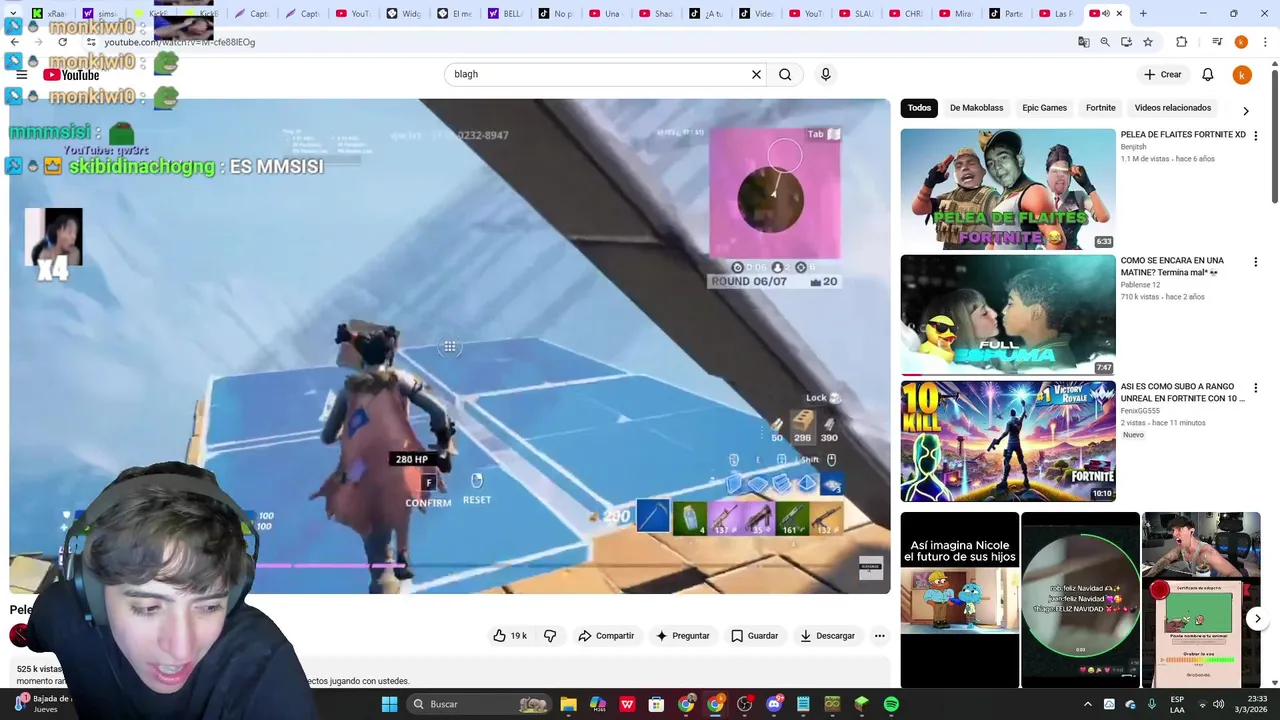Screen dimensions: 1280x720
Task: Open the YouTube hamburger guide menu
Action: tap(21, 75)
